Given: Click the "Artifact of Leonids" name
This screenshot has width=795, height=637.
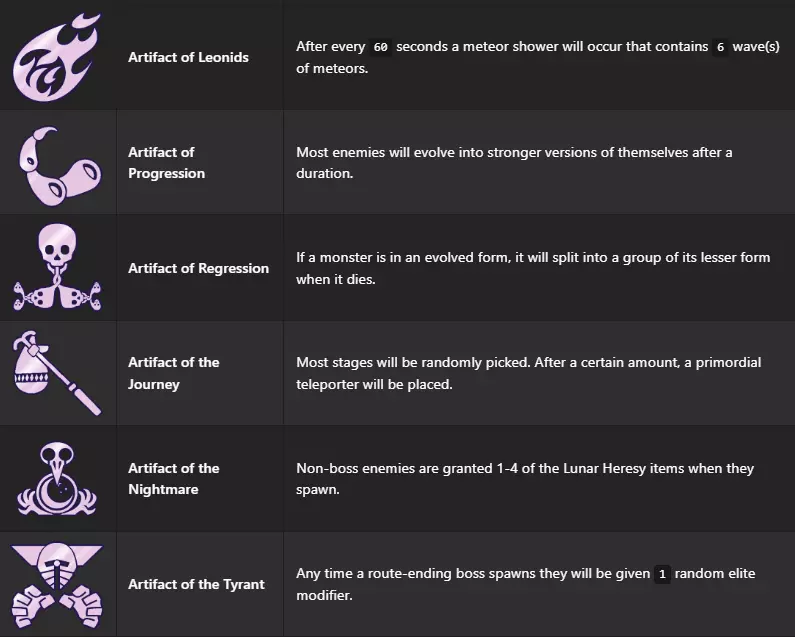Looking at the screenshot, I should [x=188, y=57].
